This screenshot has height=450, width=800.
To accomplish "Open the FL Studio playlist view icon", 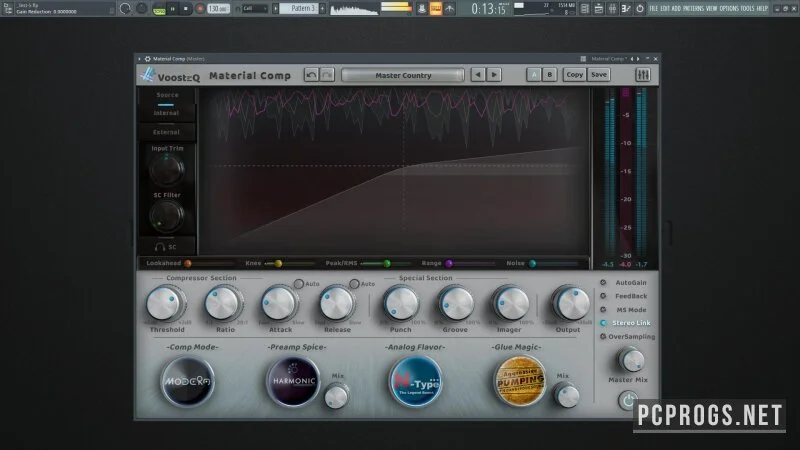I will [x=585, y=9].
